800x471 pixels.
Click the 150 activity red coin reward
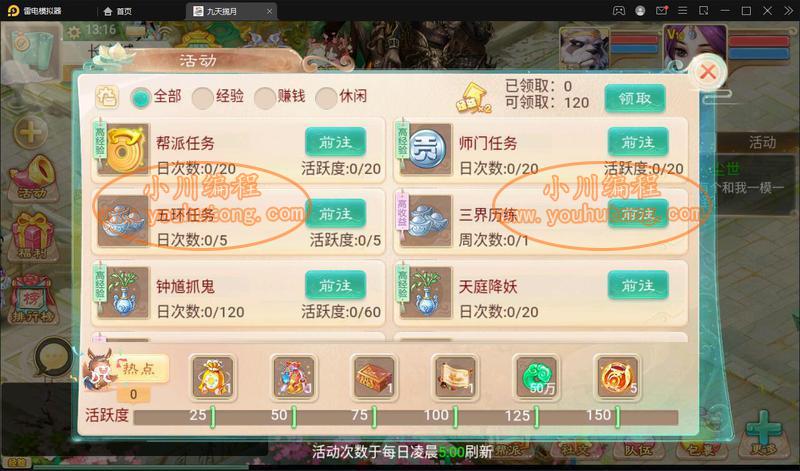pyautogui.click(x=617, y=377)
